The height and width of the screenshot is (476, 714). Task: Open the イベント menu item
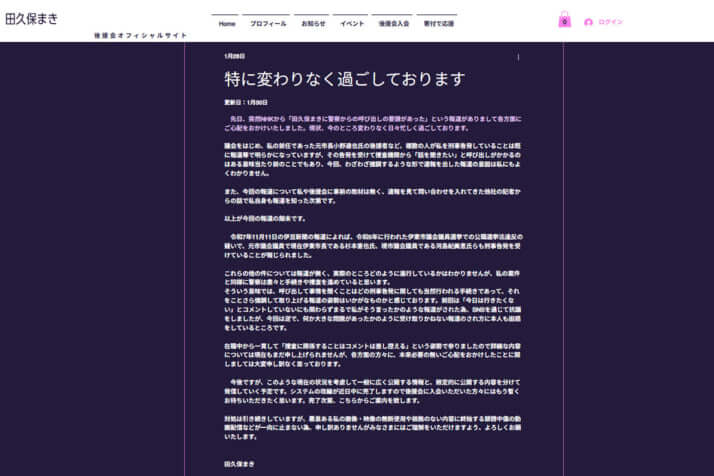pyautogui.click(x=352, y=24)
